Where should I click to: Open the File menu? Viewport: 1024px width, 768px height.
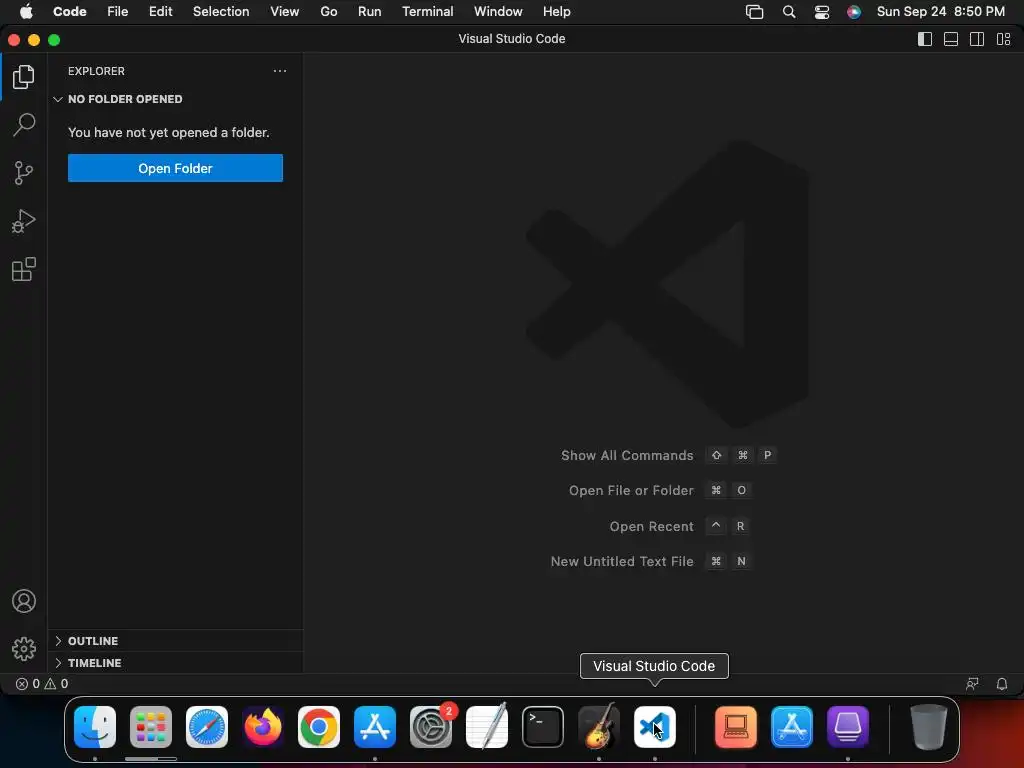click(x=118, y=12)
